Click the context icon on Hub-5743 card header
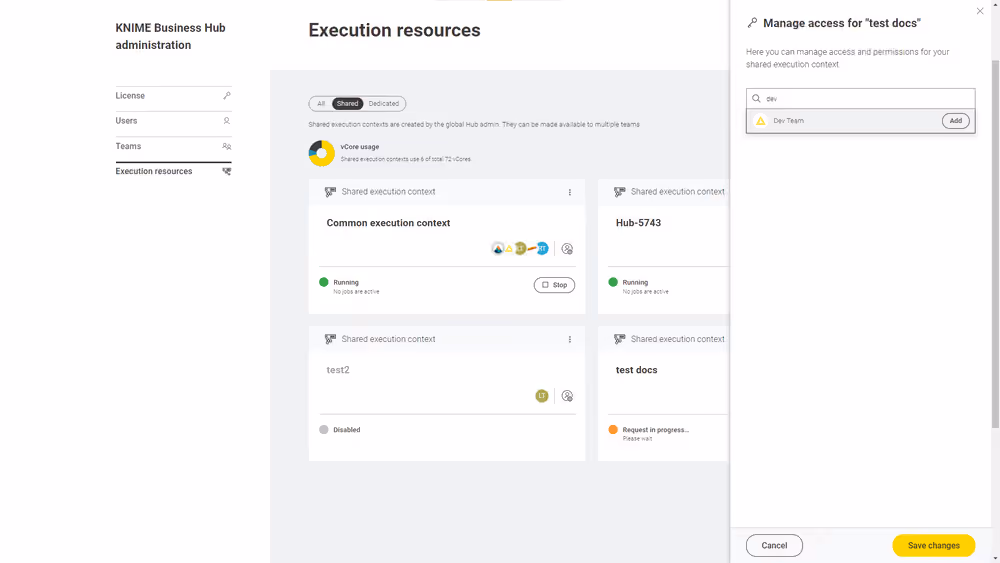 [x=619, y=192]
